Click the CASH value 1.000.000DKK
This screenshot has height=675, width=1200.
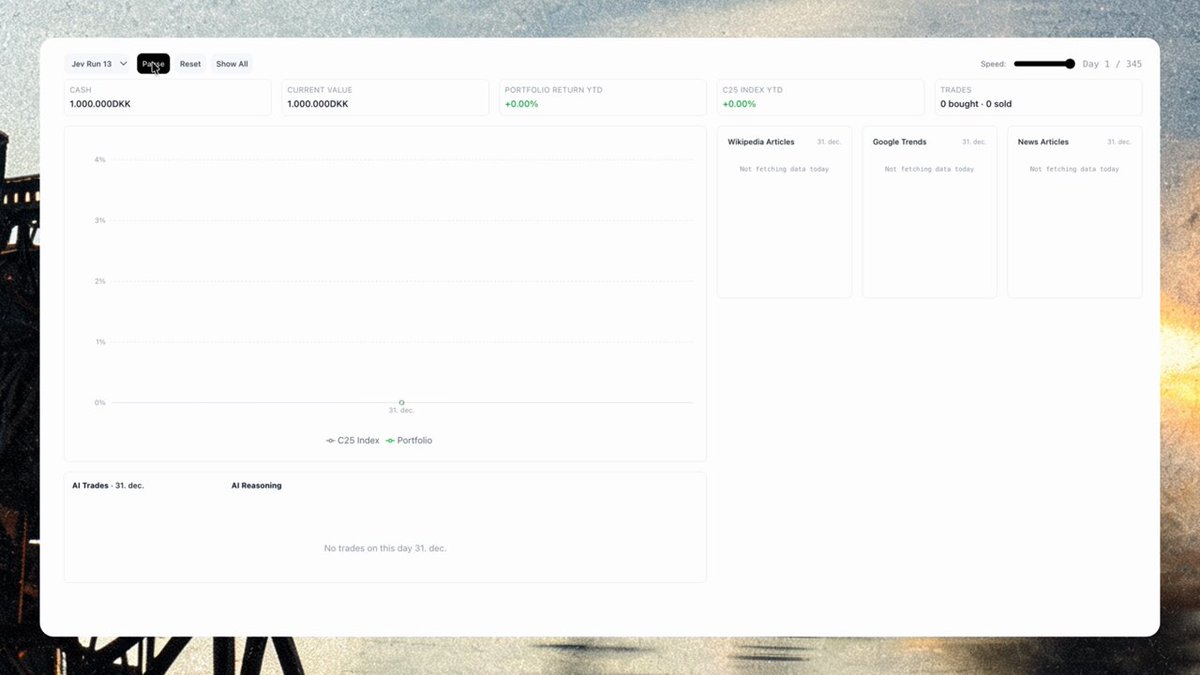pos(100,104)
